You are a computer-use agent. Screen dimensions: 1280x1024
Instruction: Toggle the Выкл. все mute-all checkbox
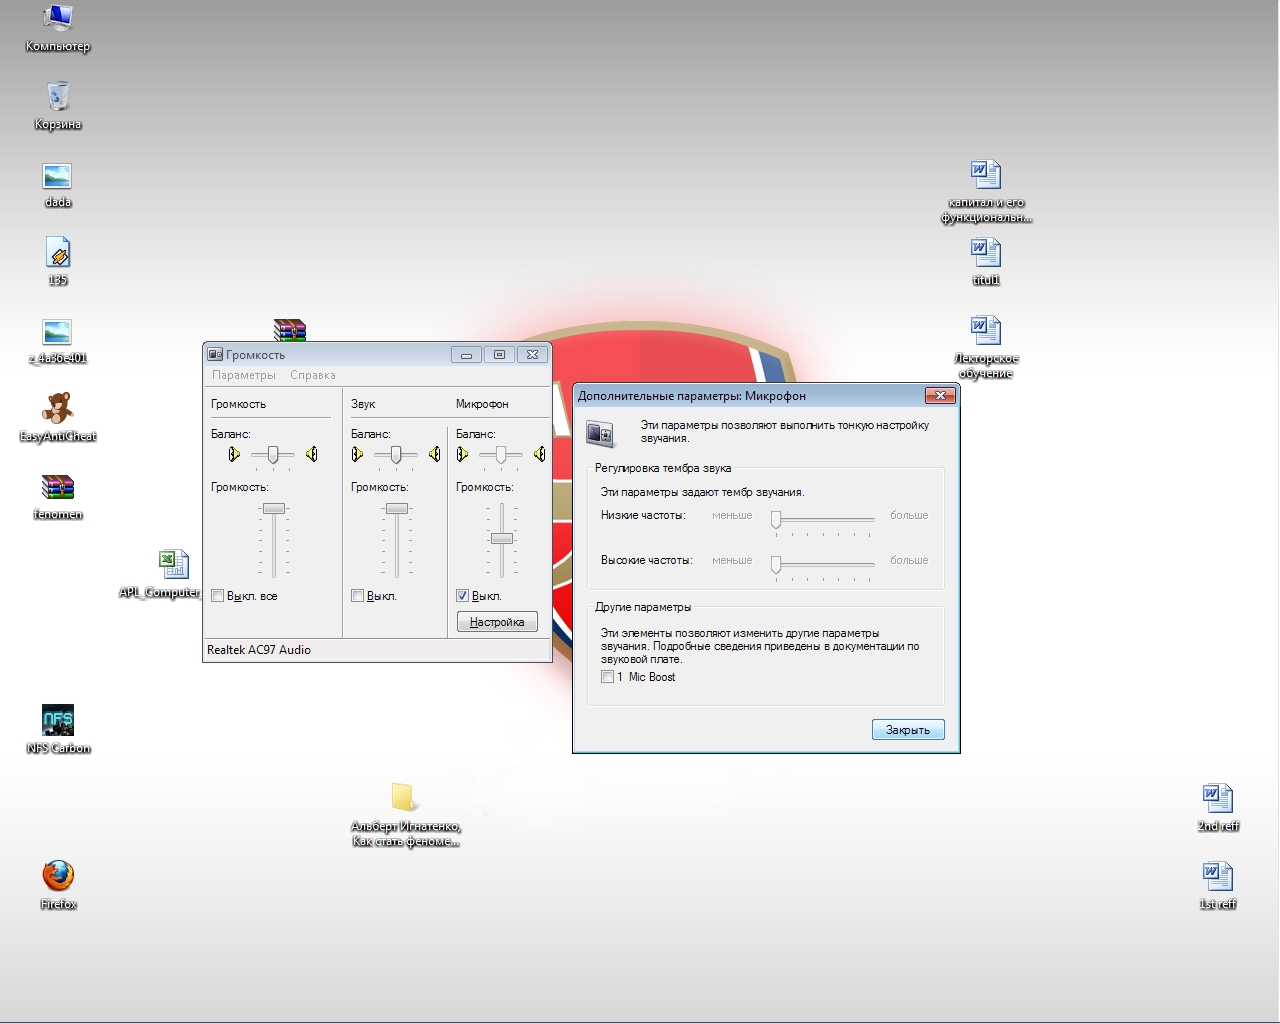tap(218, 596)
